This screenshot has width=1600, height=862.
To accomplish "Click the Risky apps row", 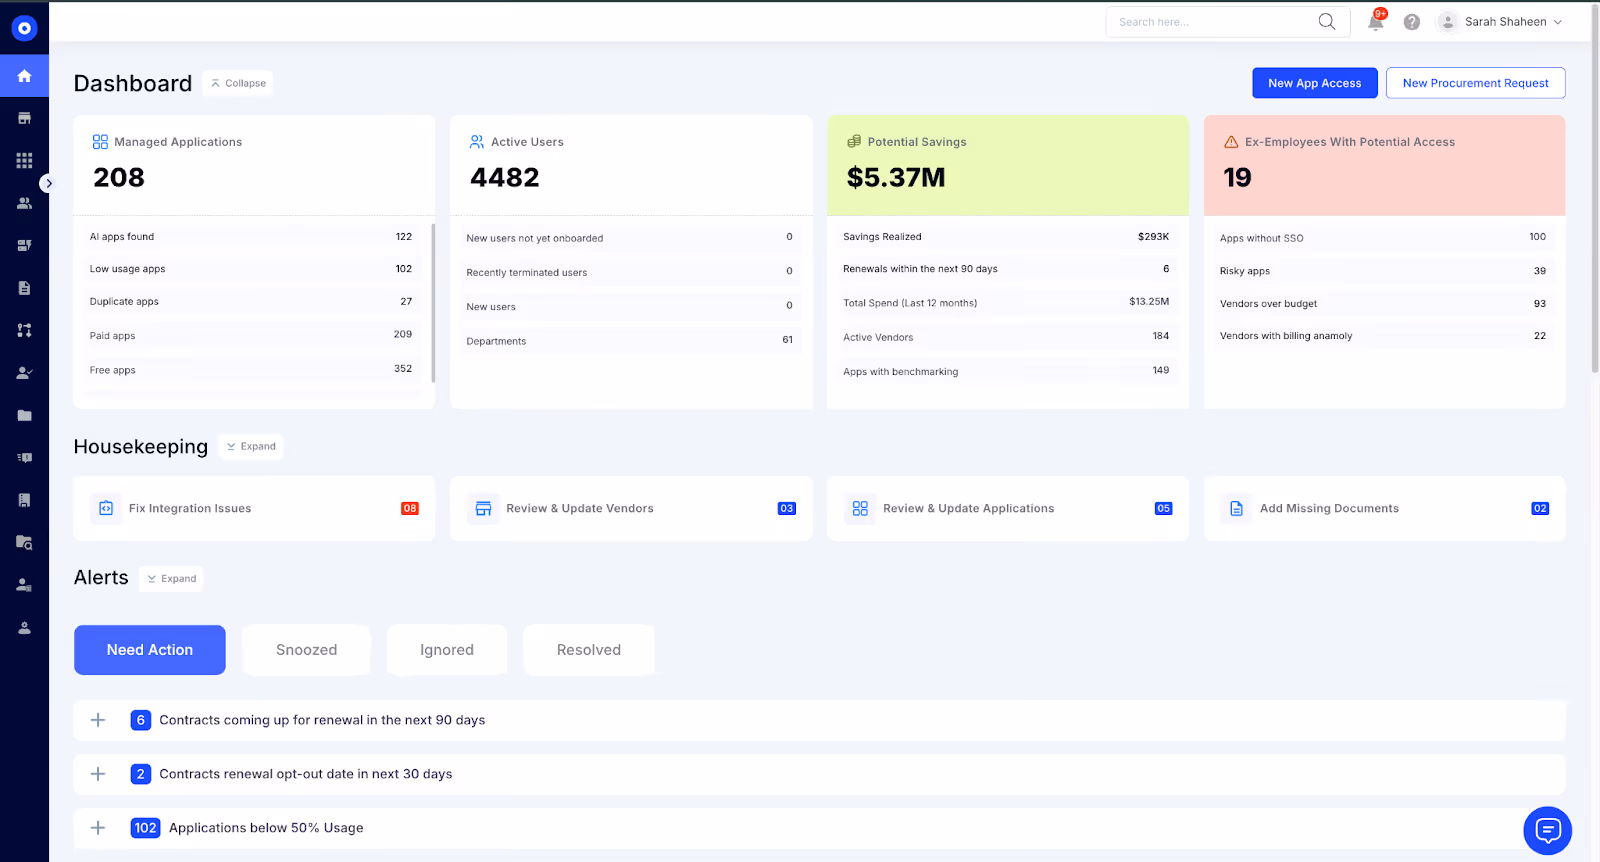I will (x=1385, y=271).
